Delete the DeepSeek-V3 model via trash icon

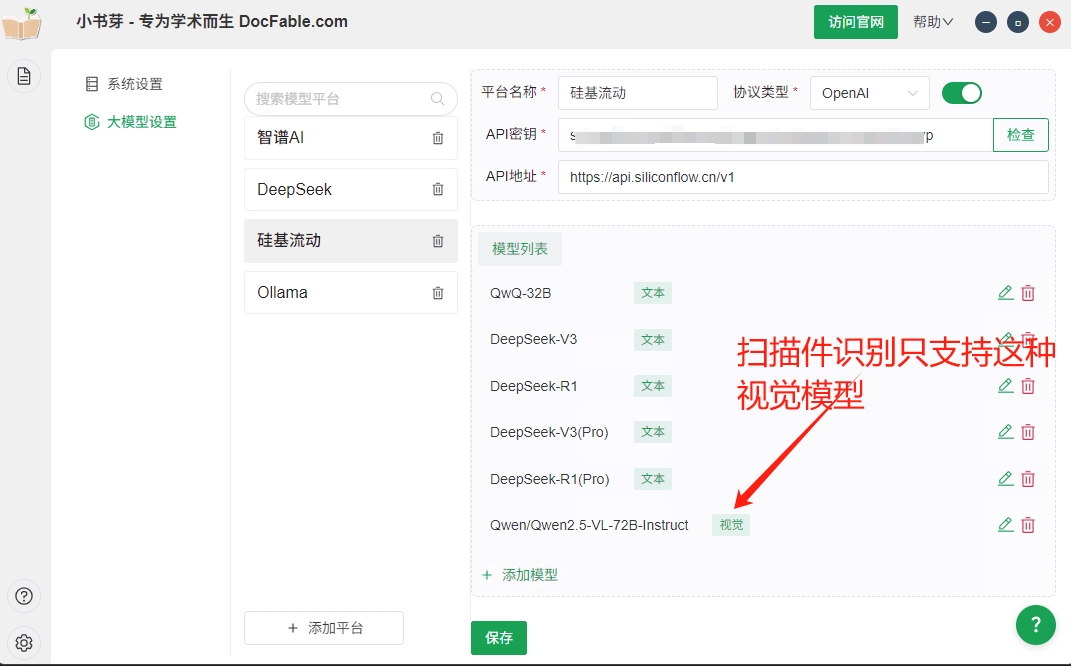[1028, 339]
